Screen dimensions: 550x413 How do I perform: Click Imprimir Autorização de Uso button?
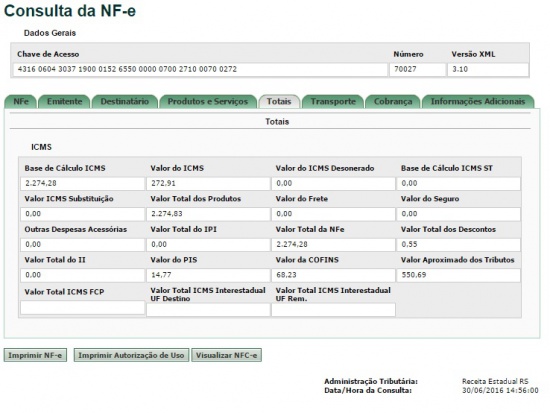pos(131,355)
